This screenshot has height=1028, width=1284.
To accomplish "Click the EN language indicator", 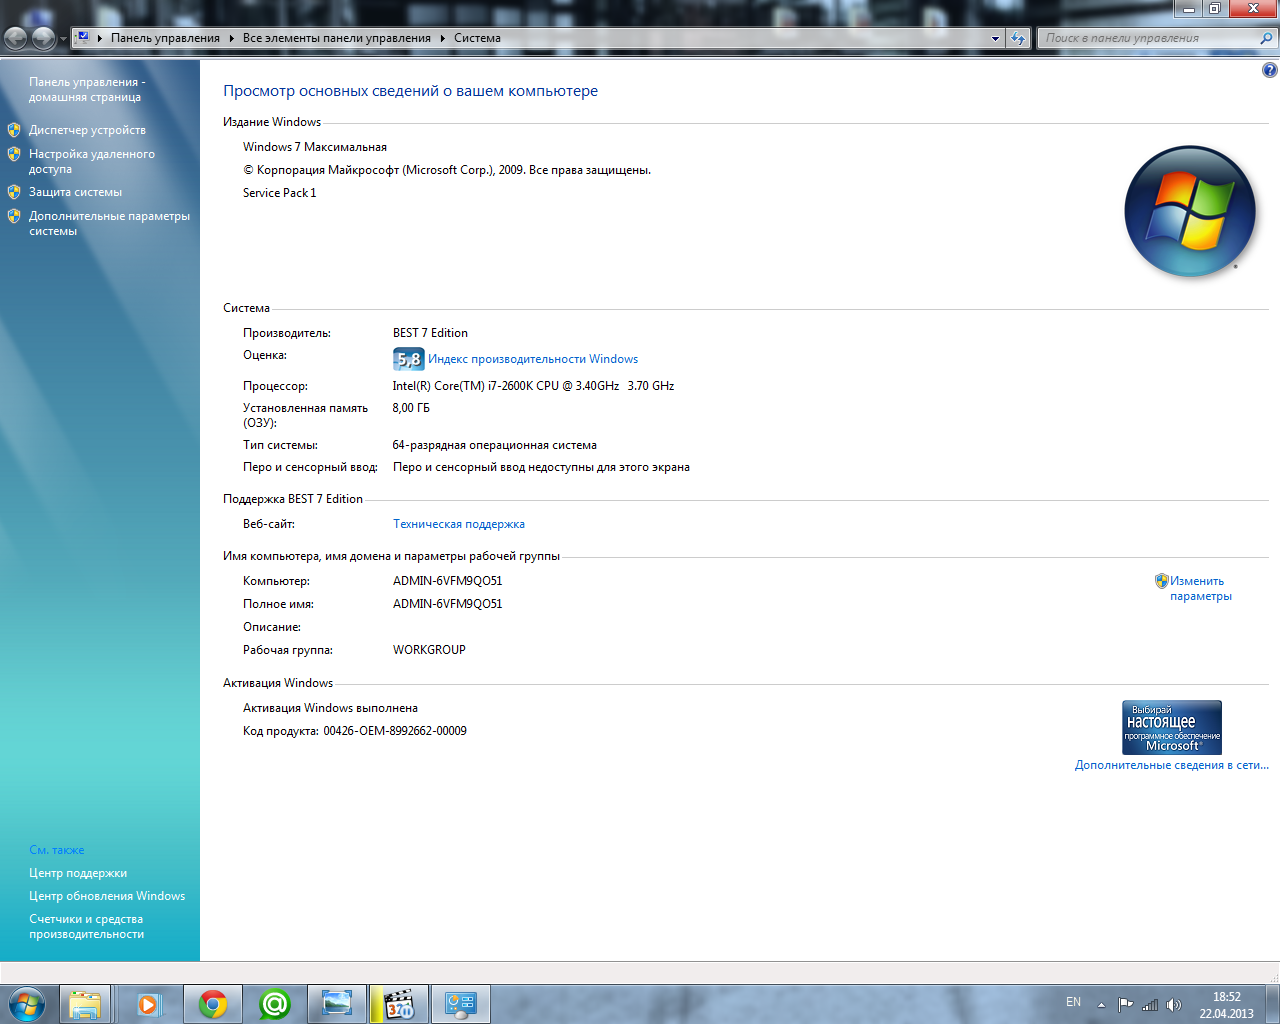I will pos(1073,1003).
